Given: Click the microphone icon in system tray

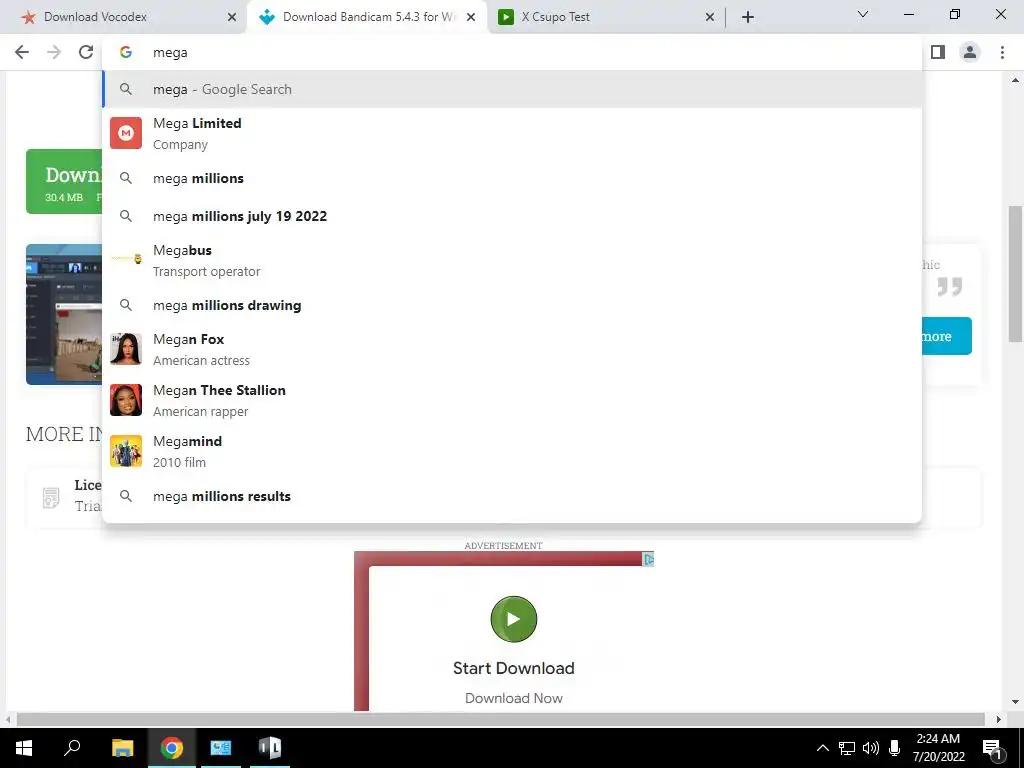Looking at the screenshot, I should click(x=895, y=748).
